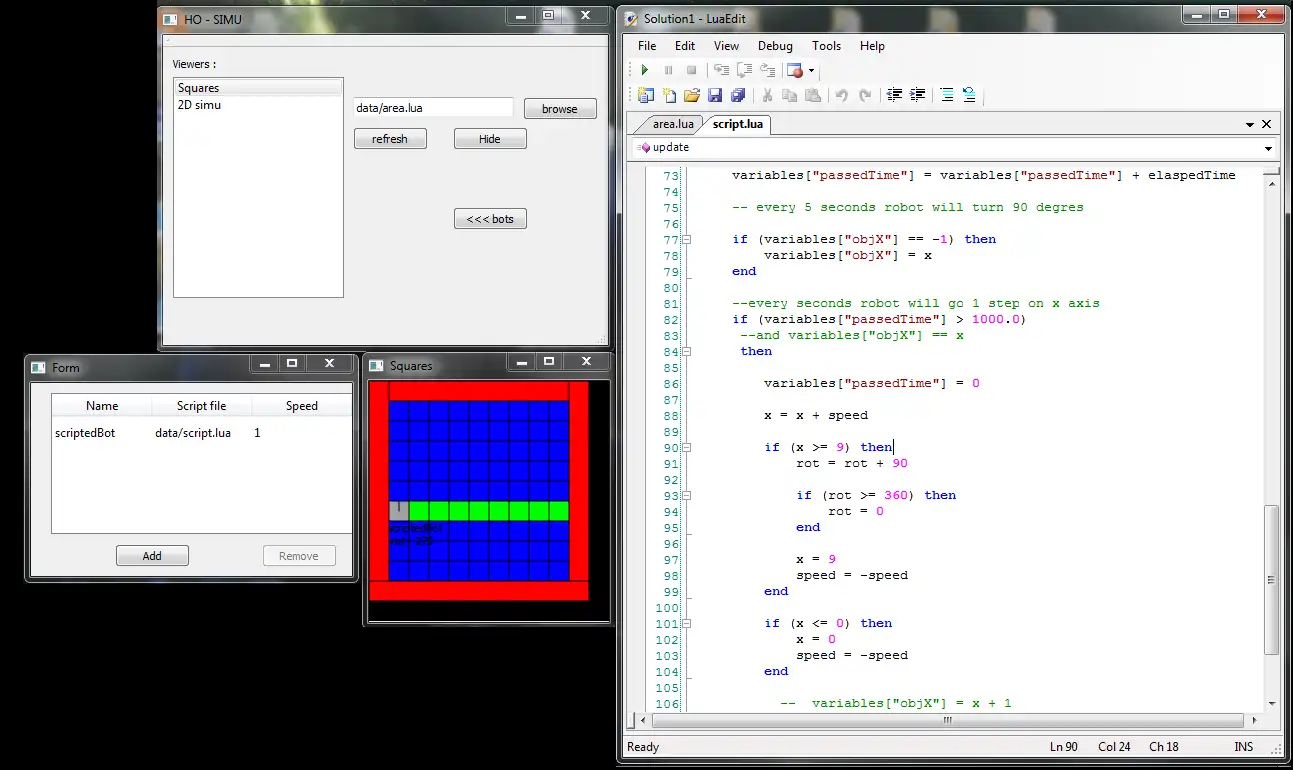The image size is (1293, 770).
Task: Click the editor's vertical scrollbar thumb
Action: (x=1271, y=580)
